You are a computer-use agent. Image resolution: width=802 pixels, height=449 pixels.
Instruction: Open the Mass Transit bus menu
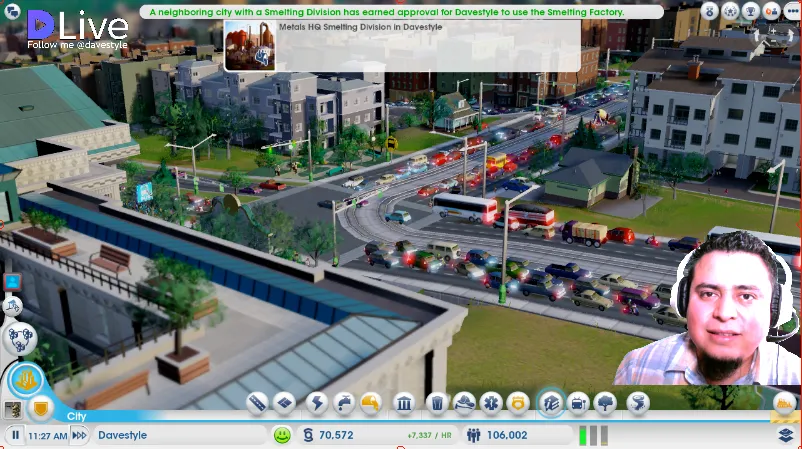point(578,403)
